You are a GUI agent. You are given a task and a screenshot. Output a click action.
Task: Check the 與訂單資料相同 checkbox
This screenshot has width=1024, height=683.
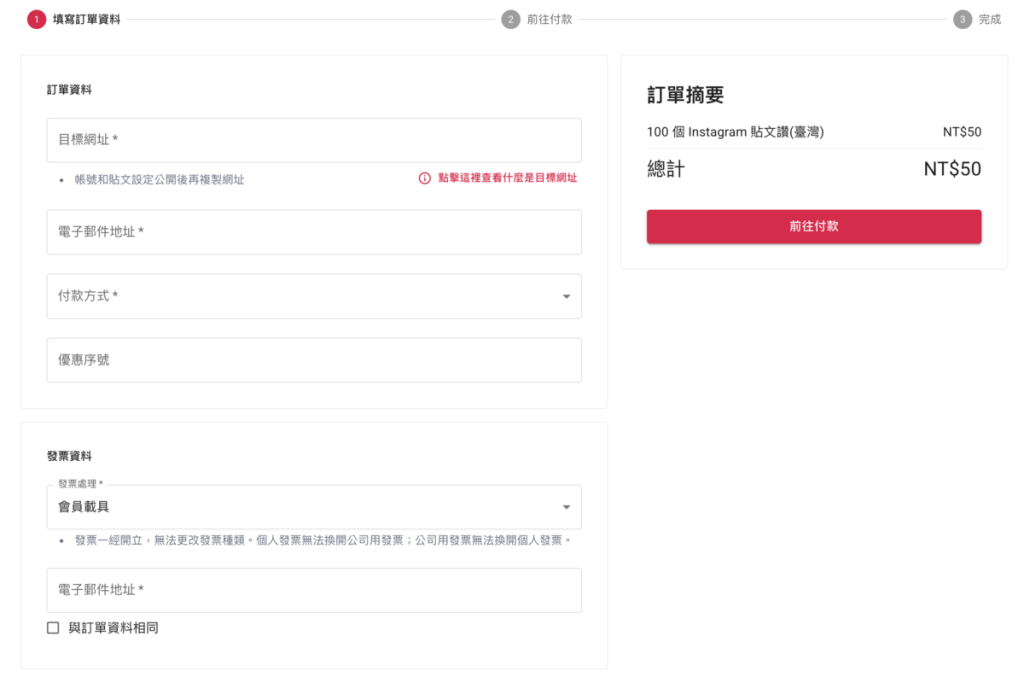tap(53, 627)
